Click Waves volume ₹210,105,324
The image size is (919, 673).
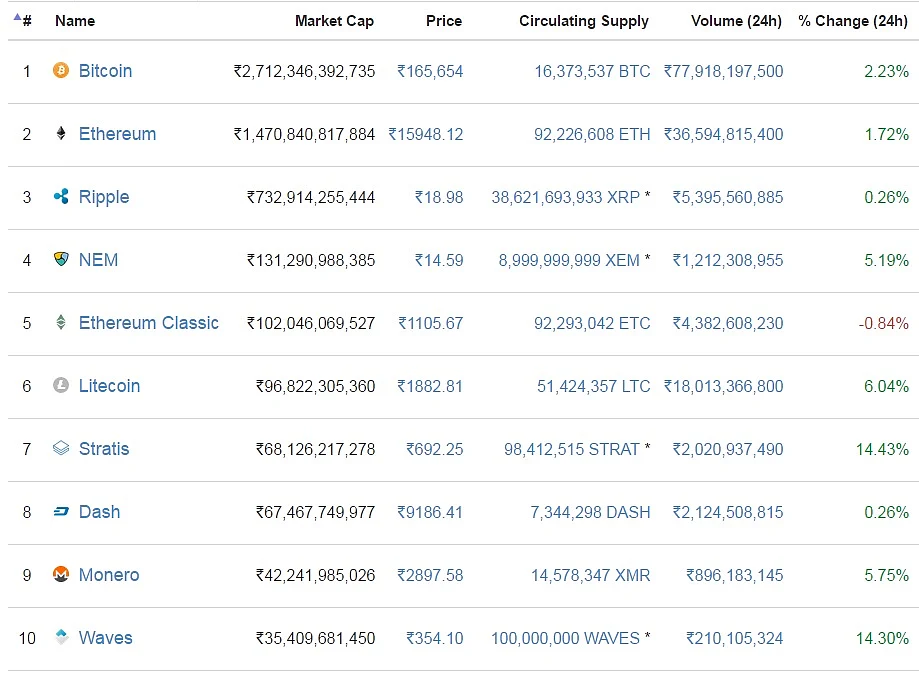click(x=735, y=638)
